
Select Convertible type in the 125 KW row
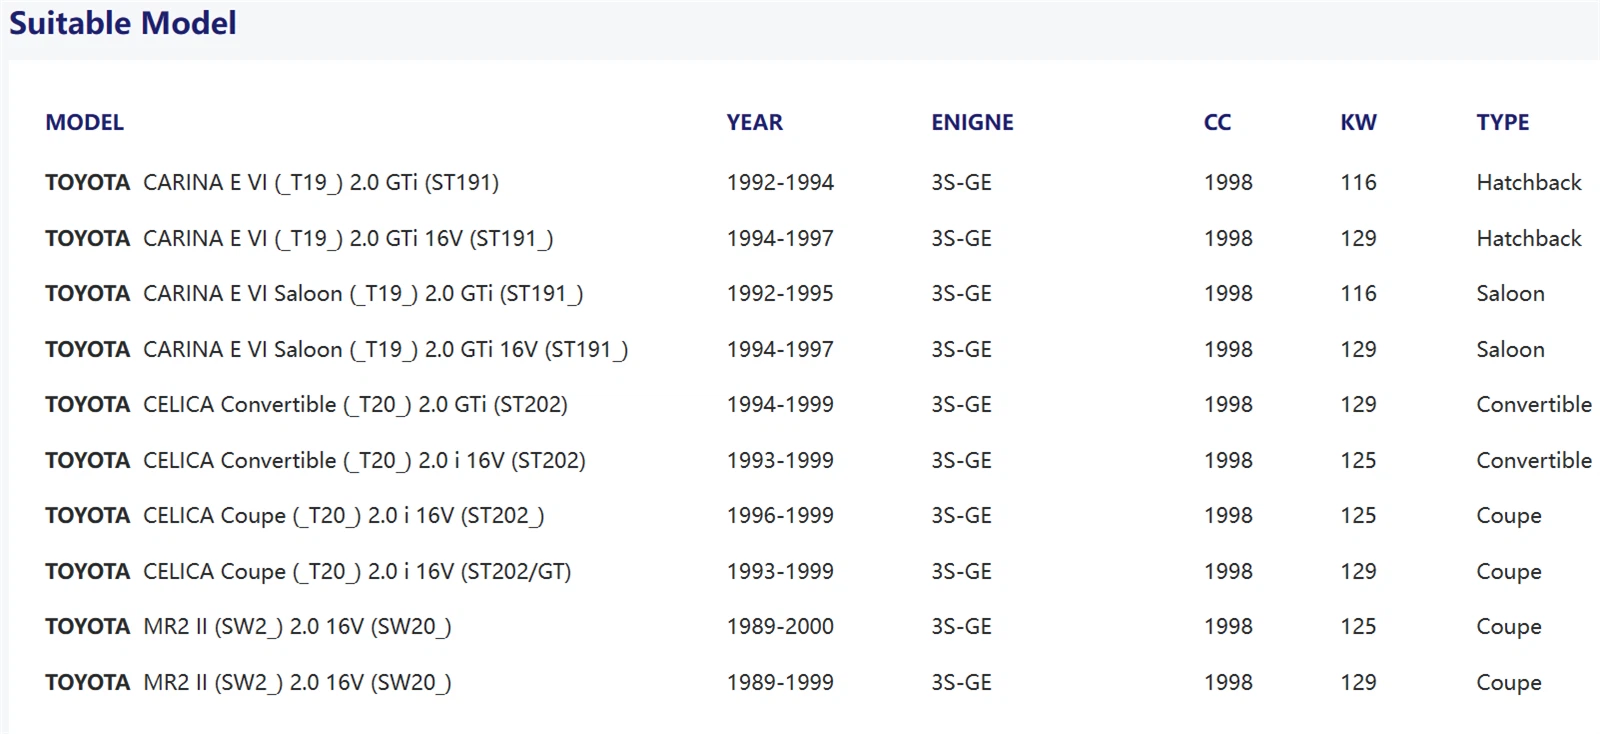[x=1534, y=461]
